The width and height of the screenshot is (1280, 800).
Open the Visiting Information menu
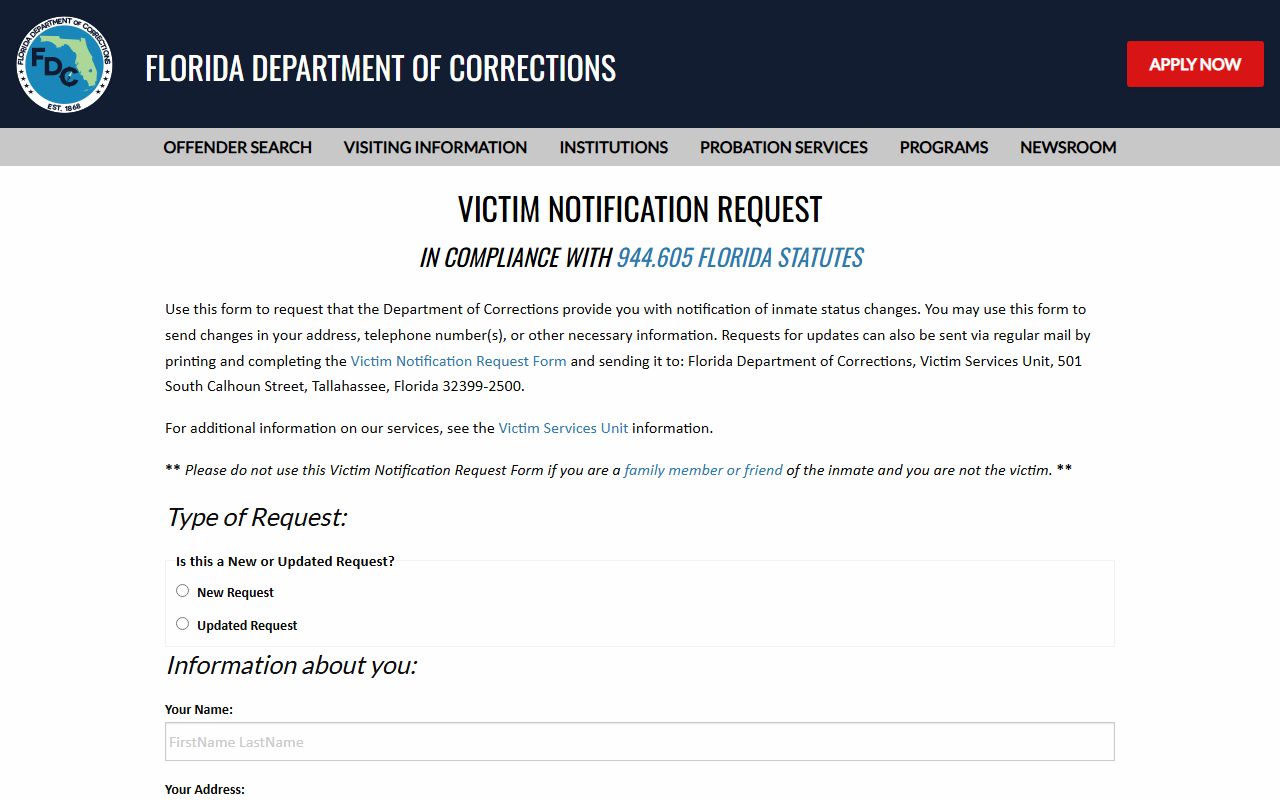point(435,147)
